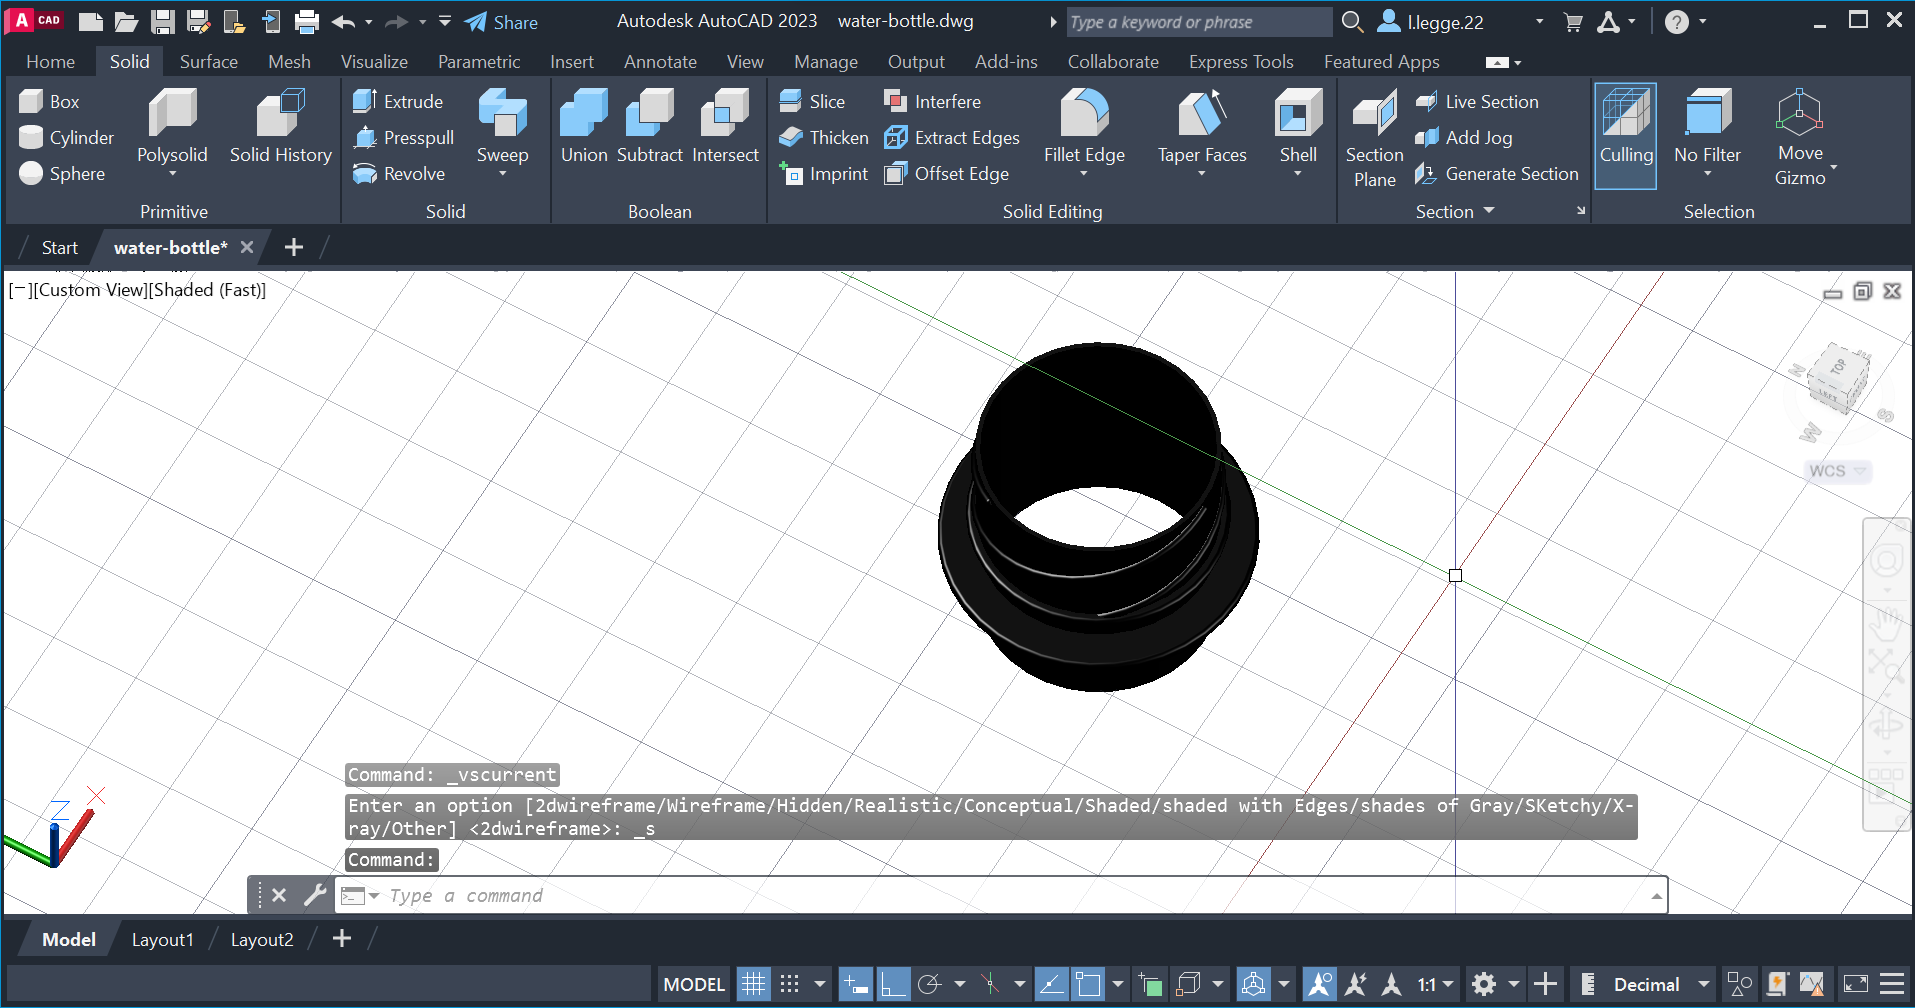Click the Move Gizmo icon
This screenshot has width=1915, height=1008.
[x=1799, y=112]
